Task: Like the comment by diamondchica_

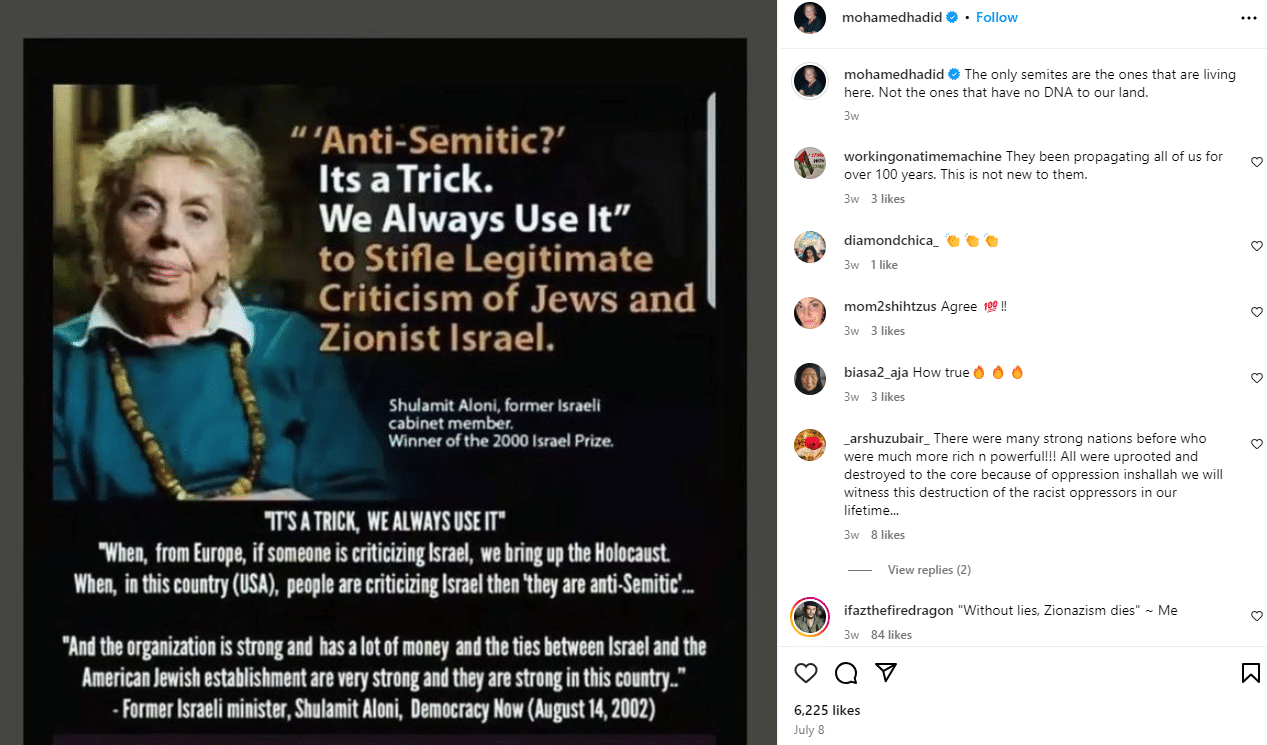Action: point(1257,246)
